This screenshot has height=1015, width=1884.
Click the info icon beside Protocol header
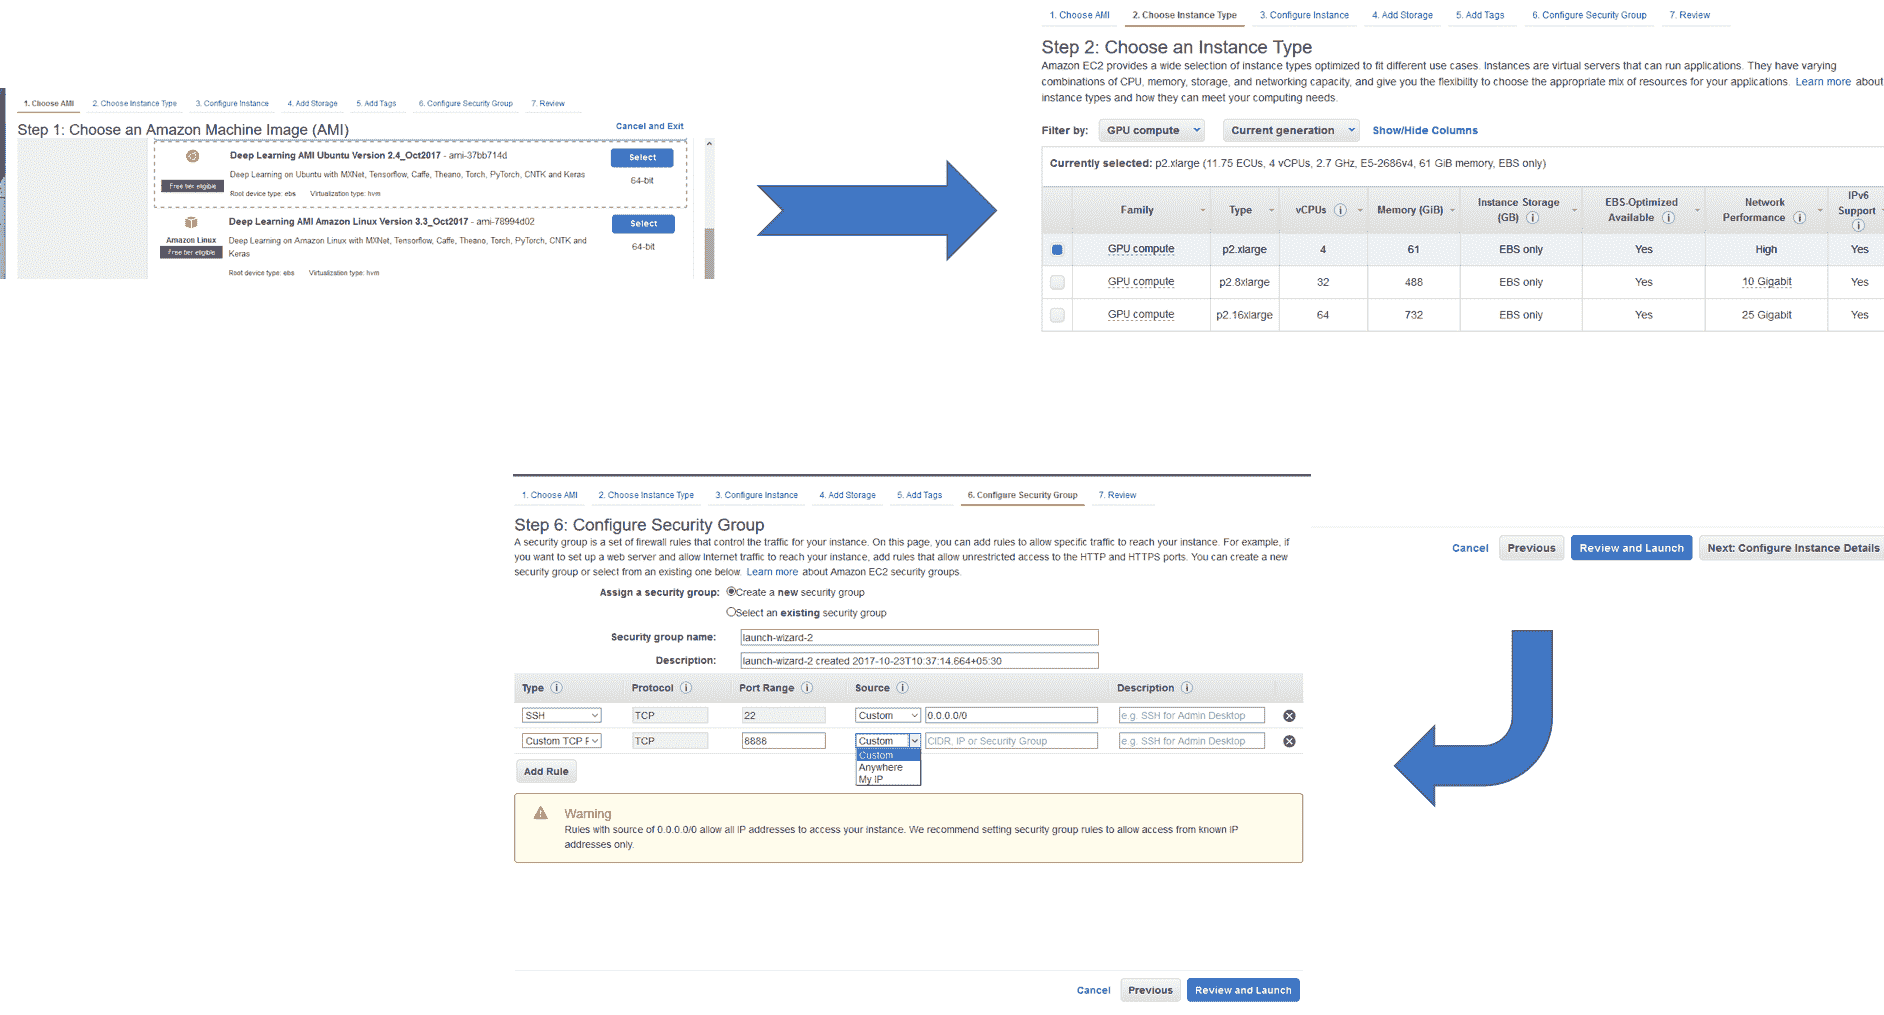click(686, 688)
